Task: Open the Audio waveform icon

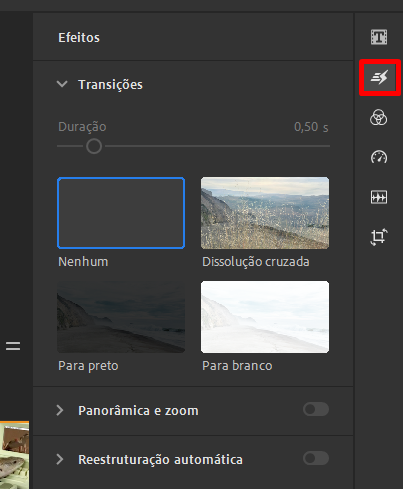Action: click(x=379, y=197)
